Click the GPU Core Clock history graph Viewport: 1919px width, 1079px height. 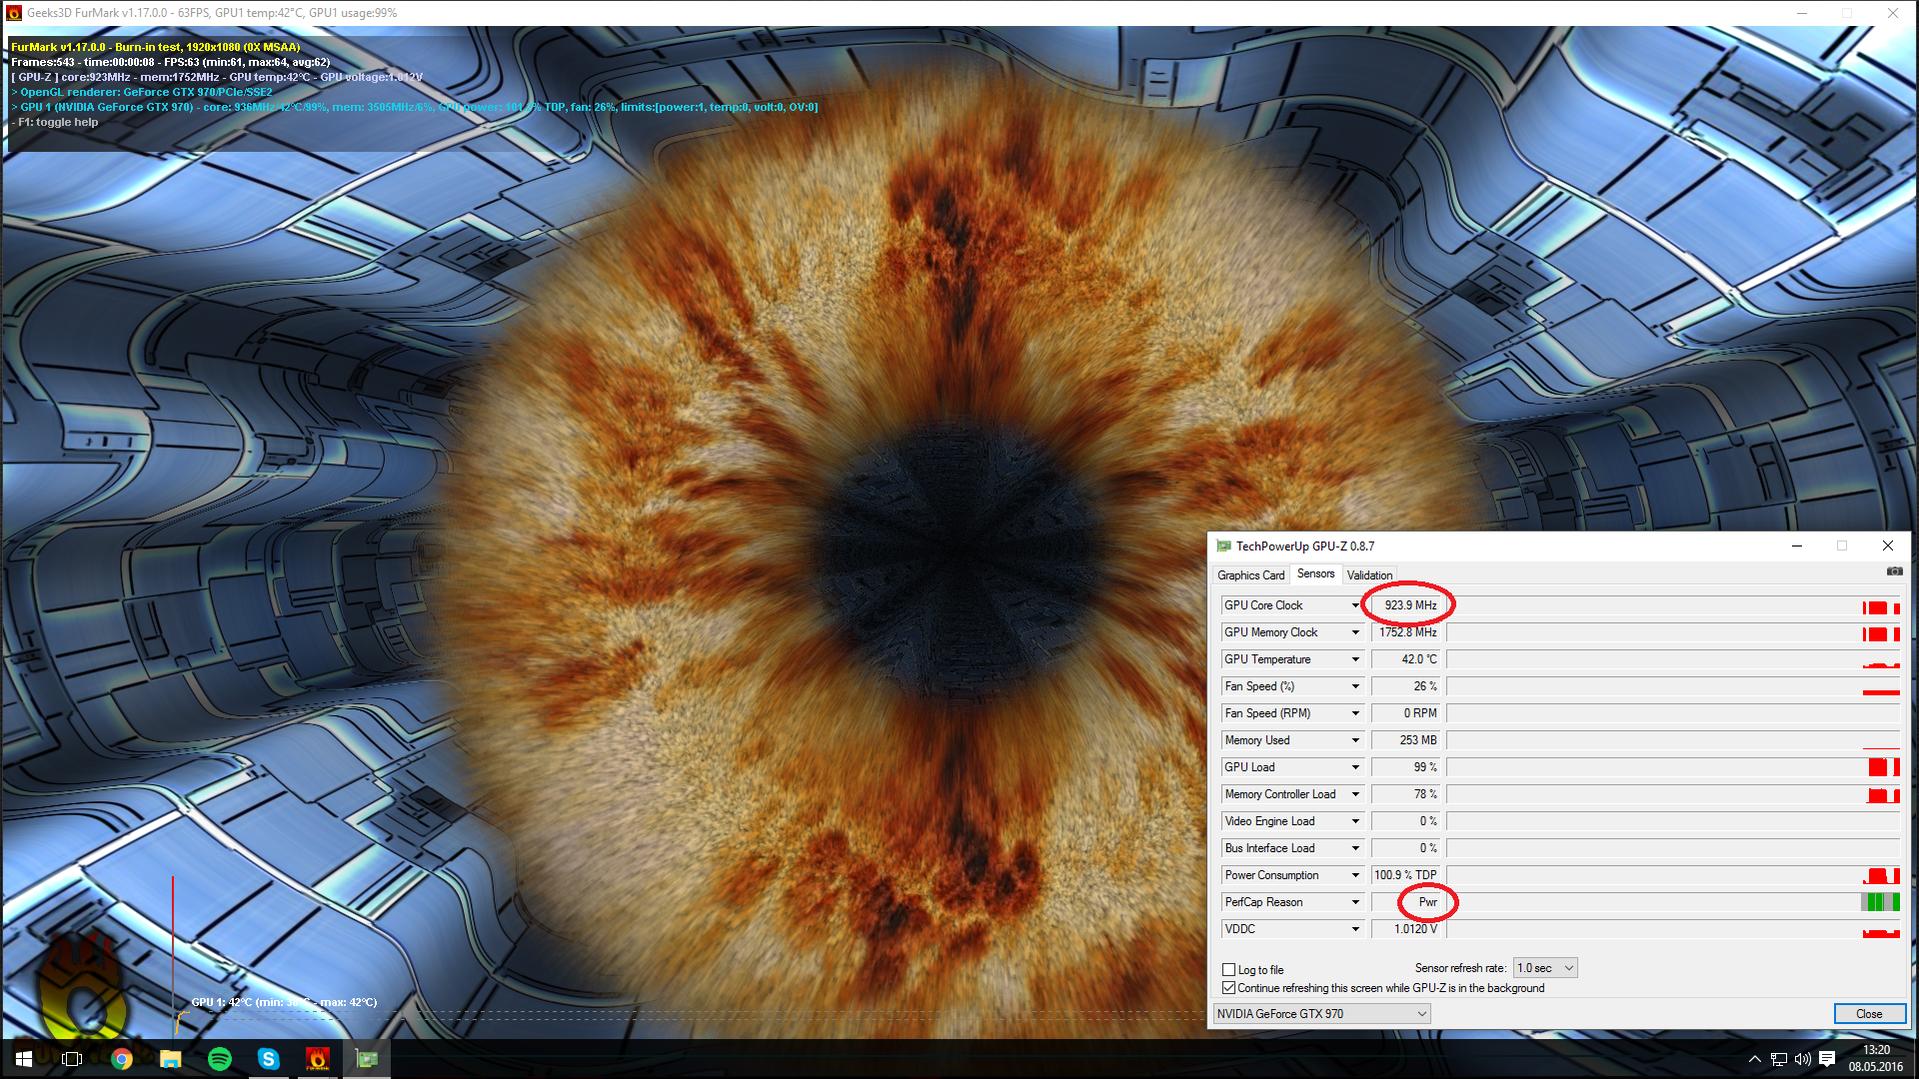click(1673, 606)
